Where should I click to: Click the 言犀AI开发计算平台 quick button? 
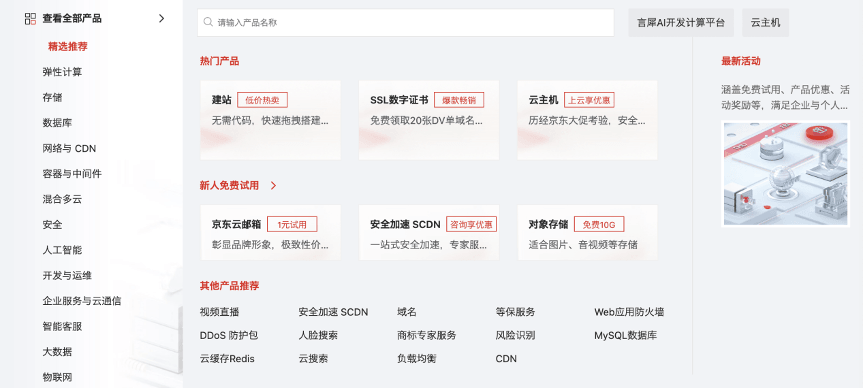pos(681,23)
